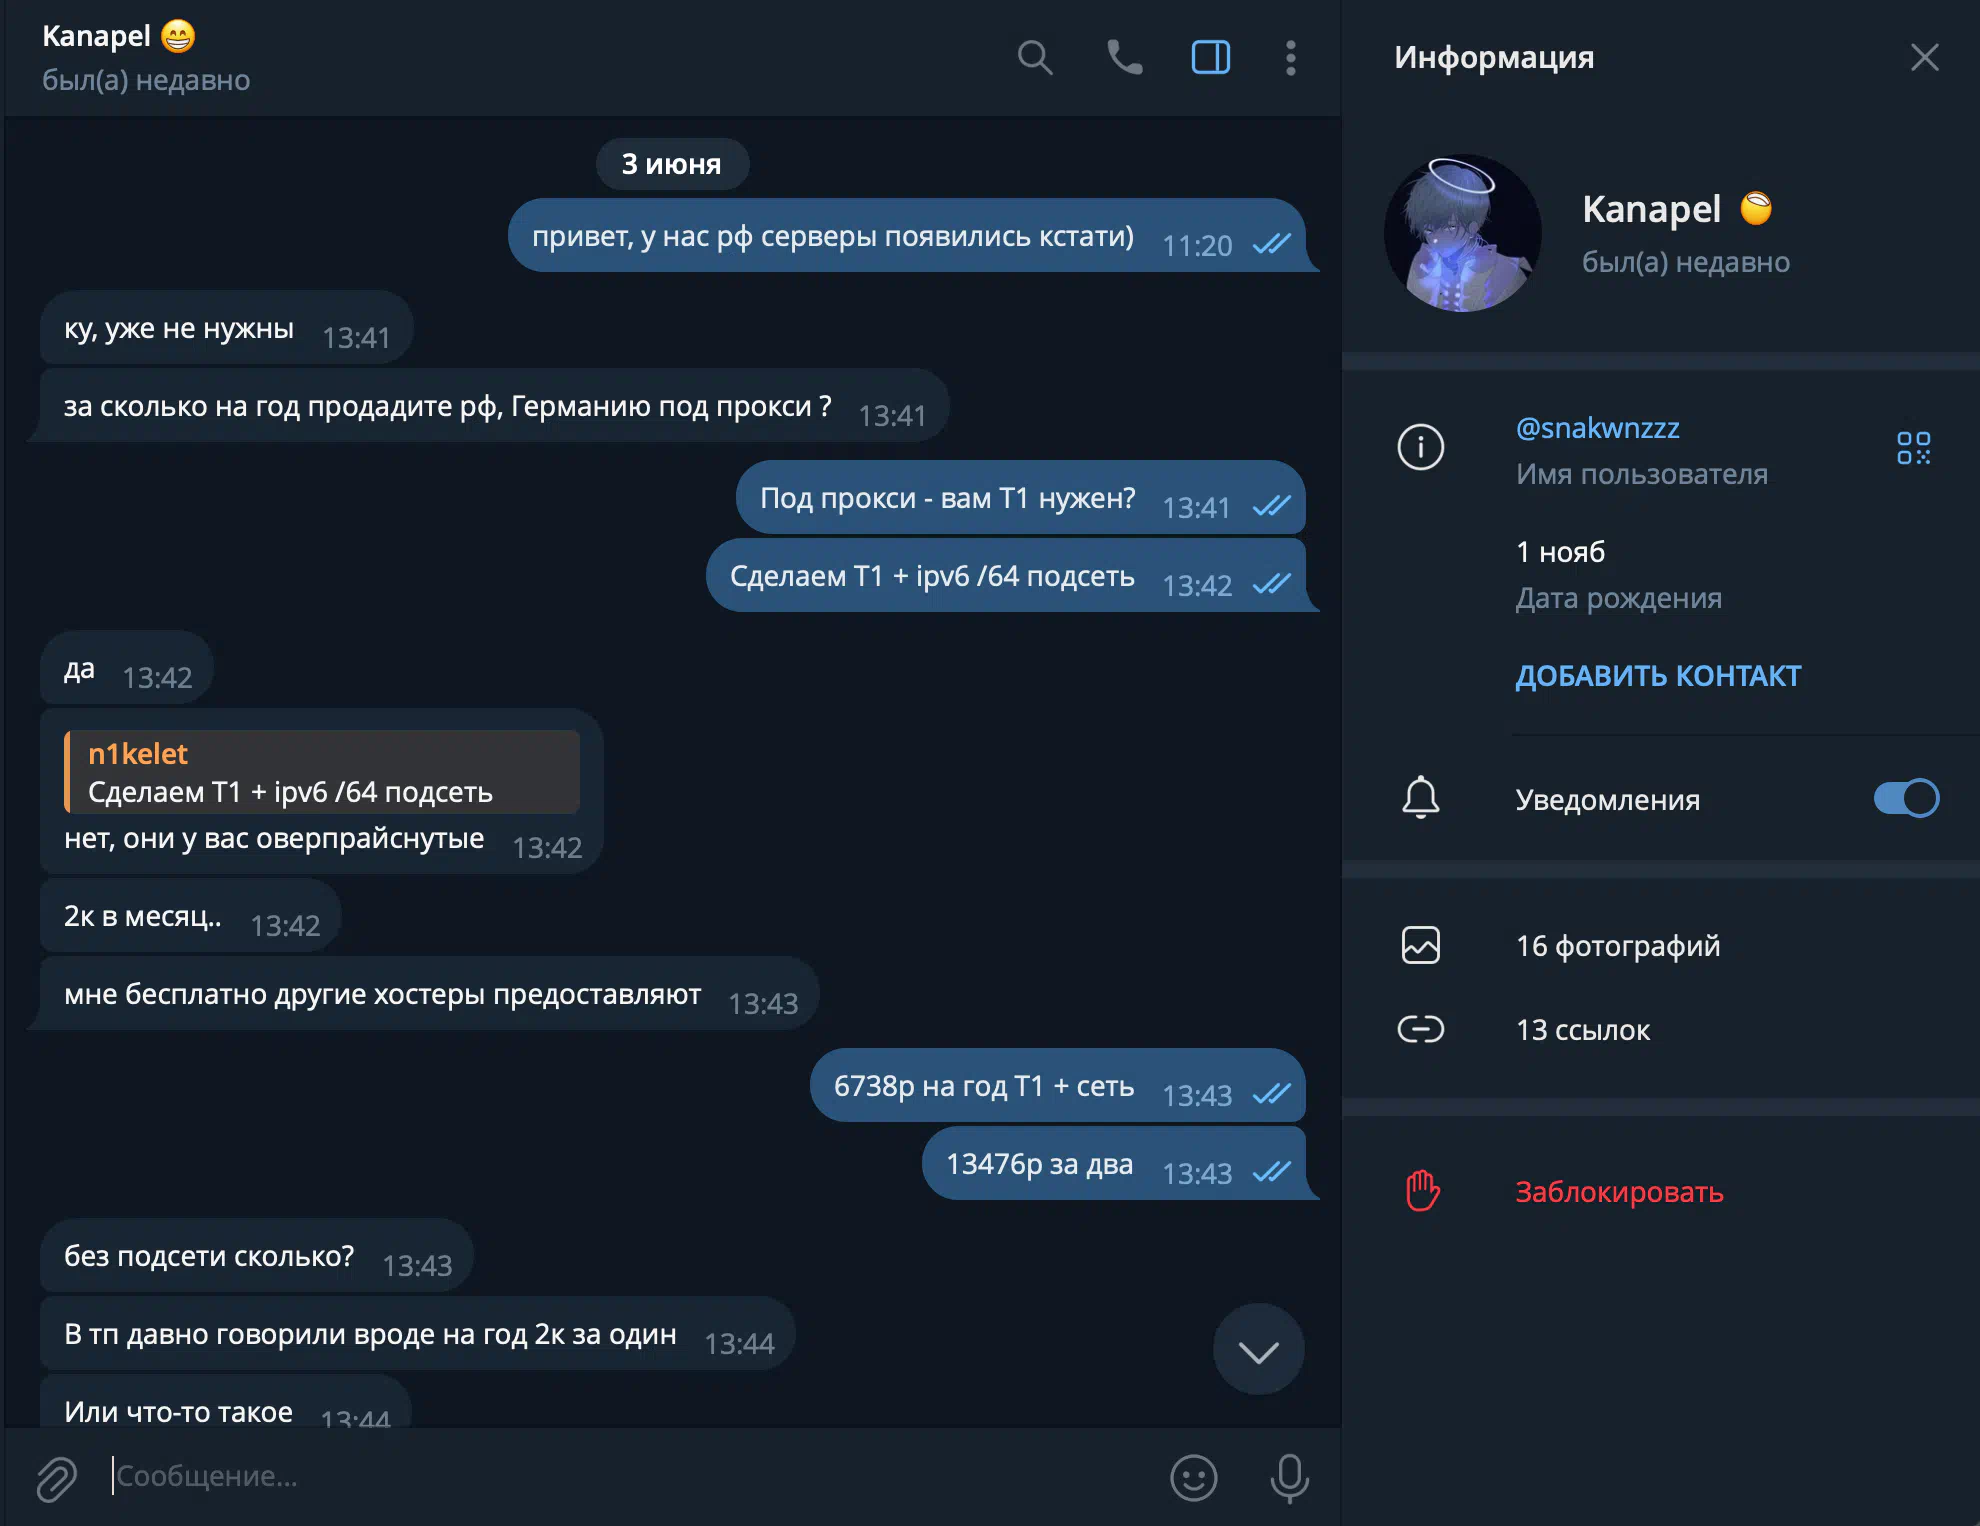
Task: Click ДОБАВИТЬ КОНТАКТ button
Action: [x=1658, y=676]
